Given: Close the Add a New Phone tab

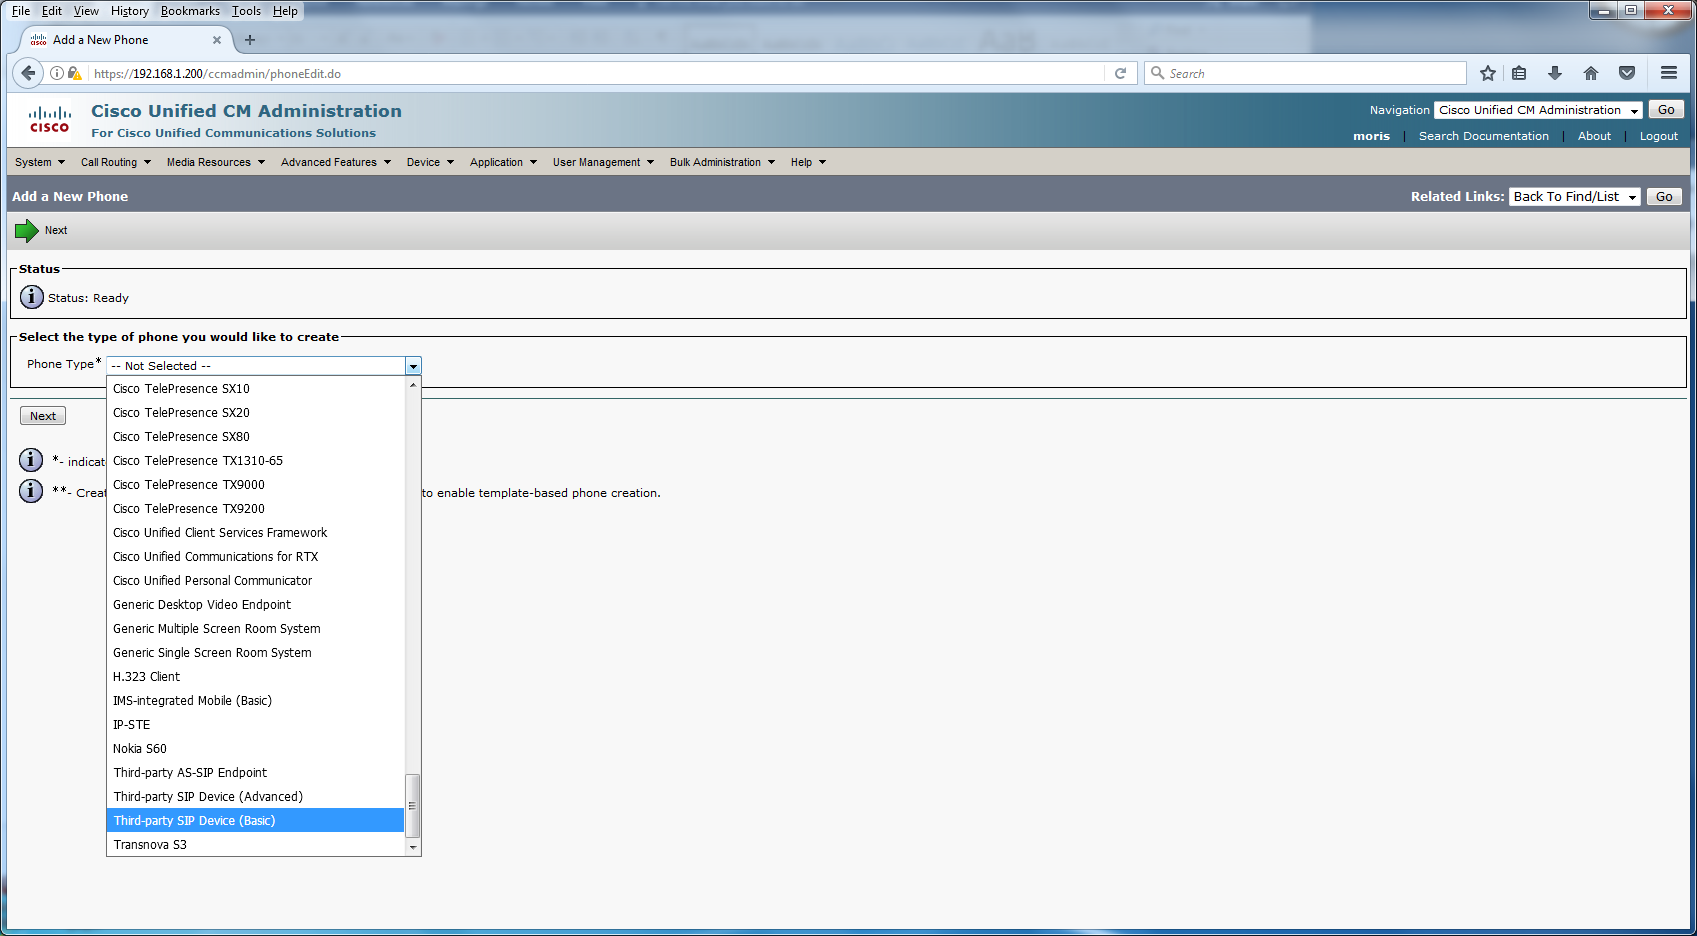Looking at the screenshot, I should (217, 40).
